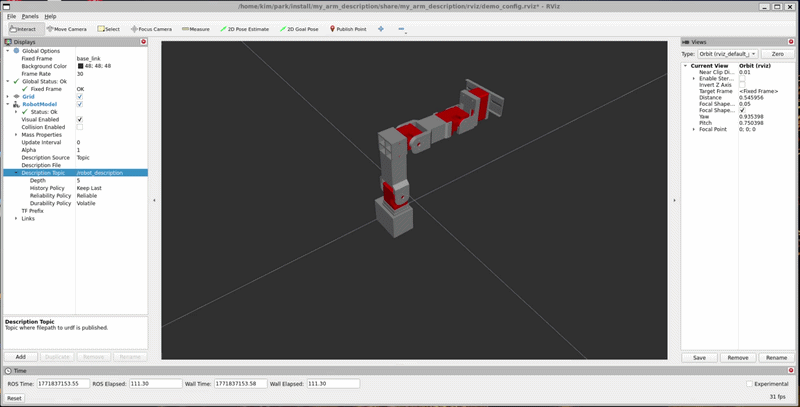The width and height of the screenshot is (800, 407).
Task: Check the Invert Z Axis checkbox
Action: [742, 85]
